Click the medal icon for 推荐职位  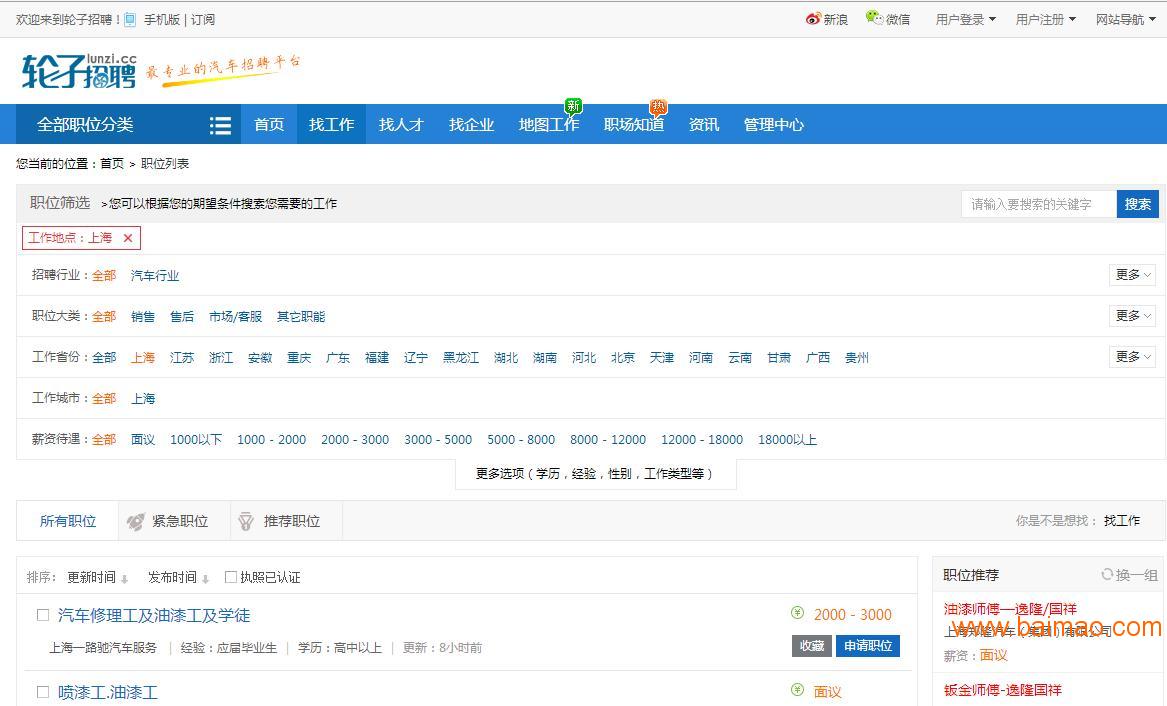coord(246,522)
